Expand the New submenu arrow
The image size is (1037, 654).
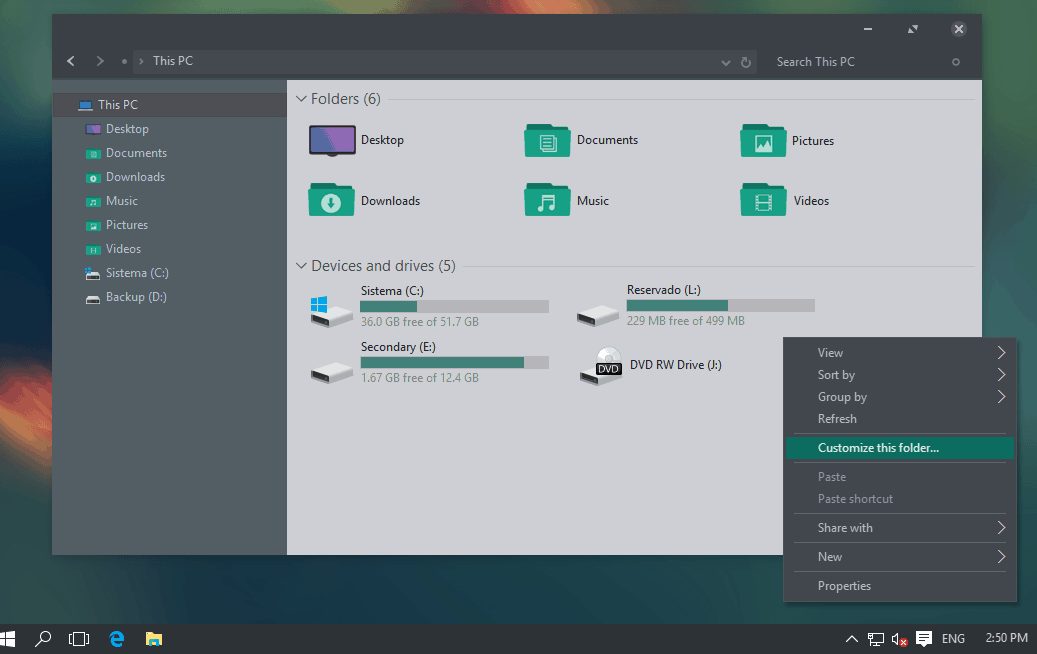tap(1001, 556)
